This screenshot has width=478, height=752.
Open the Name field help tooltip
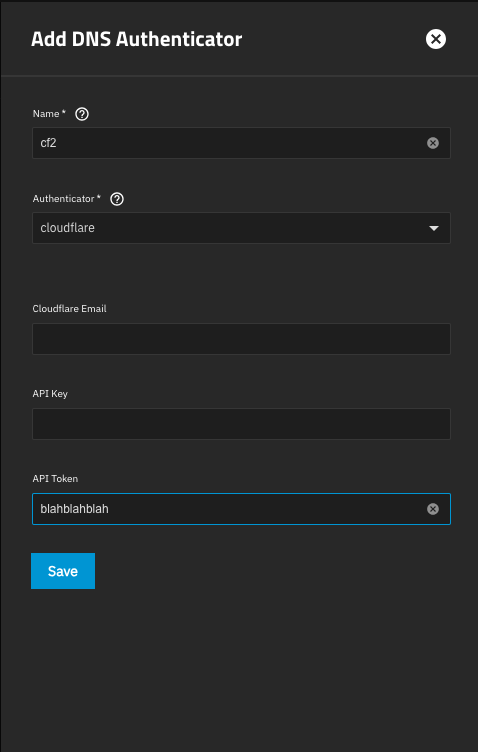pyautogui.click(x=82, y=114)
